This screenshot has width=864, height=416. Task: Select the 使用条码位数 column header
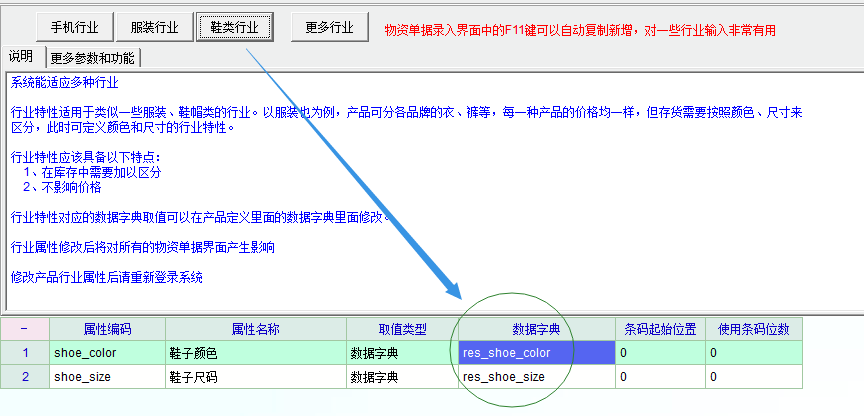[753, 329]
